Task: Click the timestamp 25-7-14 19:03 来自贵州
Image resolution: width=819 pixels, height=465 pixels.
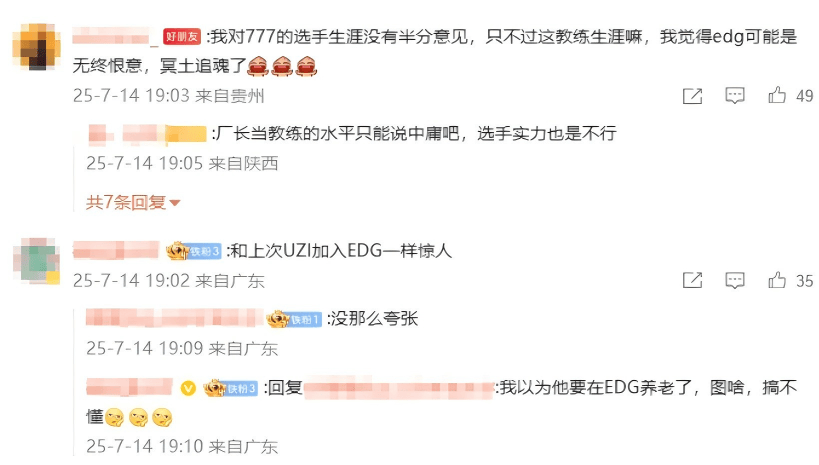Action: (168, 96)
